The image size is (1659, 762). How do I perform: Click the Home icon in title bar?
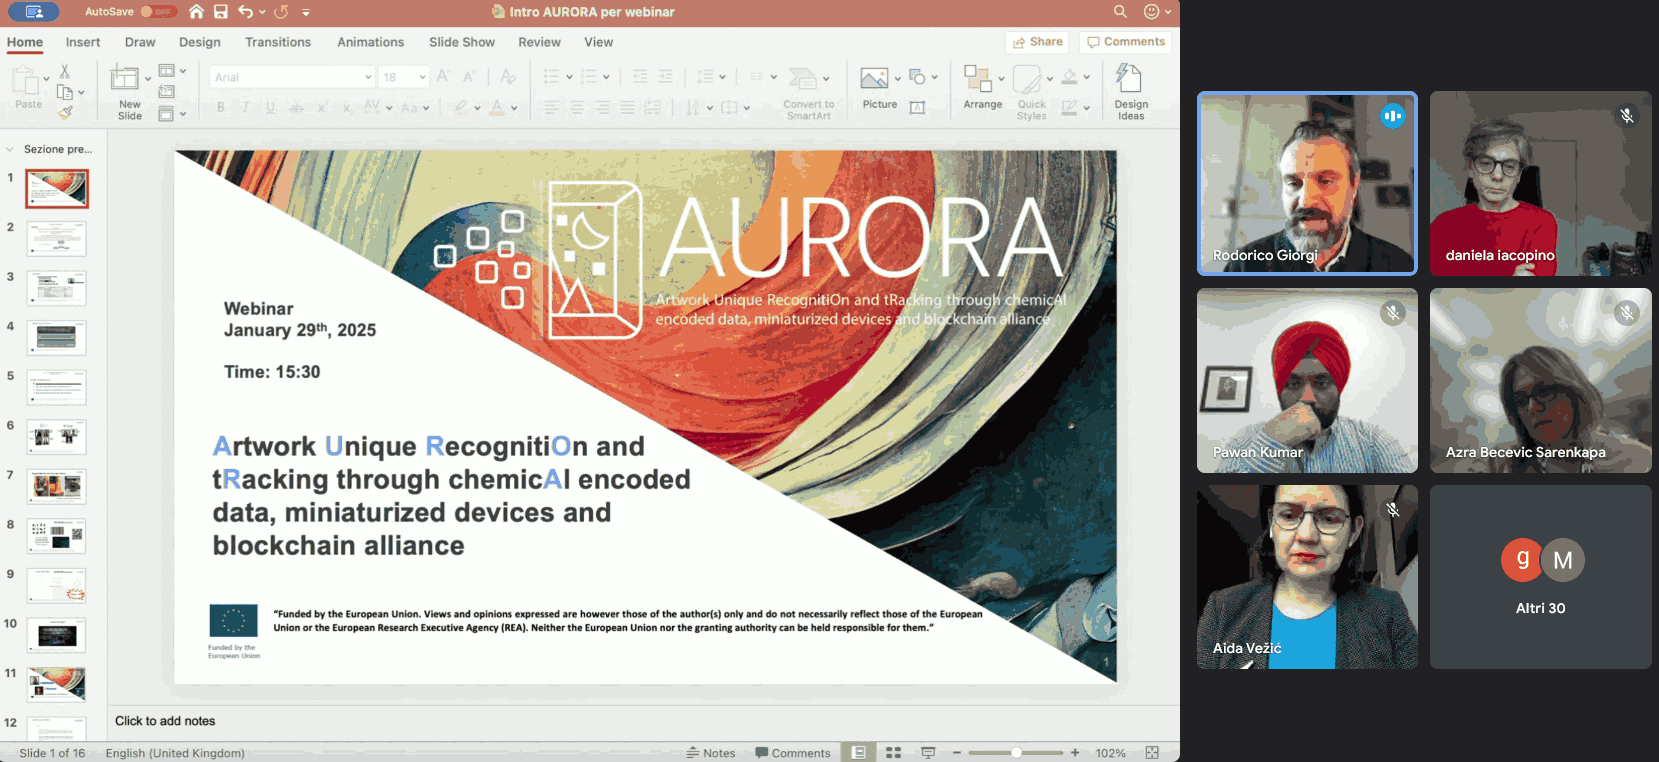point(196,12)
